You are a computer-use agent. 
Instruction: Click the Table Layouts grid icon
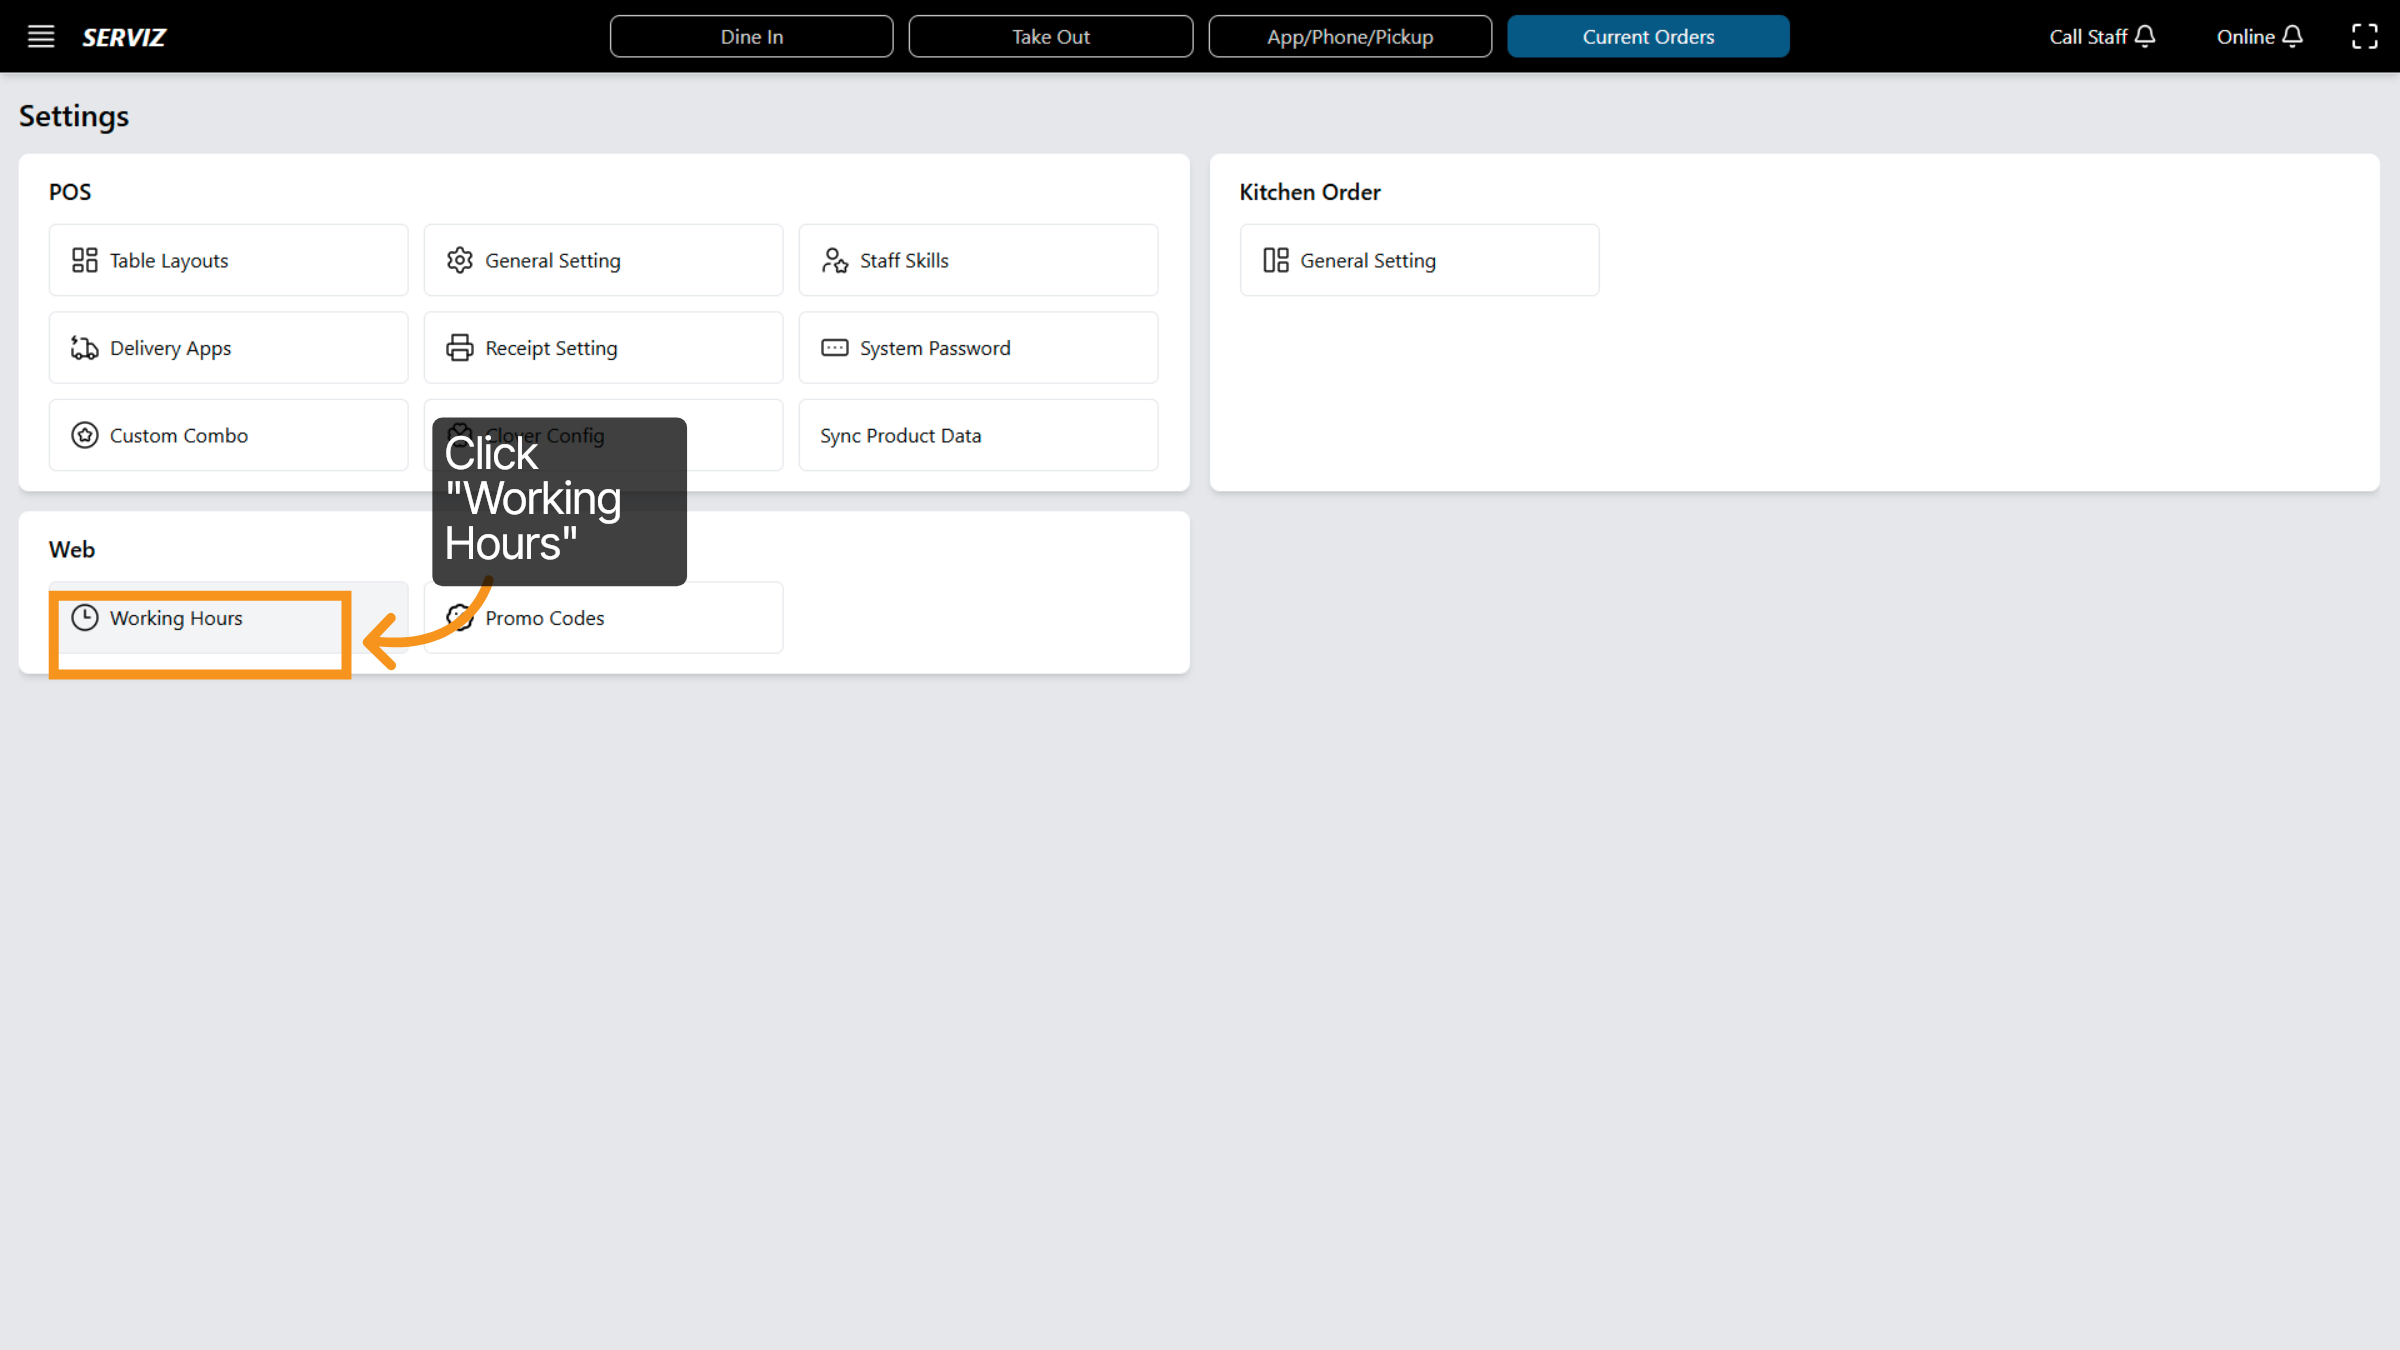85,261
